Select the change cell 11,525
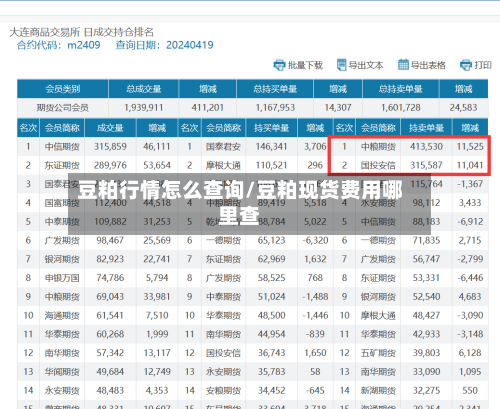The width and height of the screenshot is (500, 409). coord(470,146)
